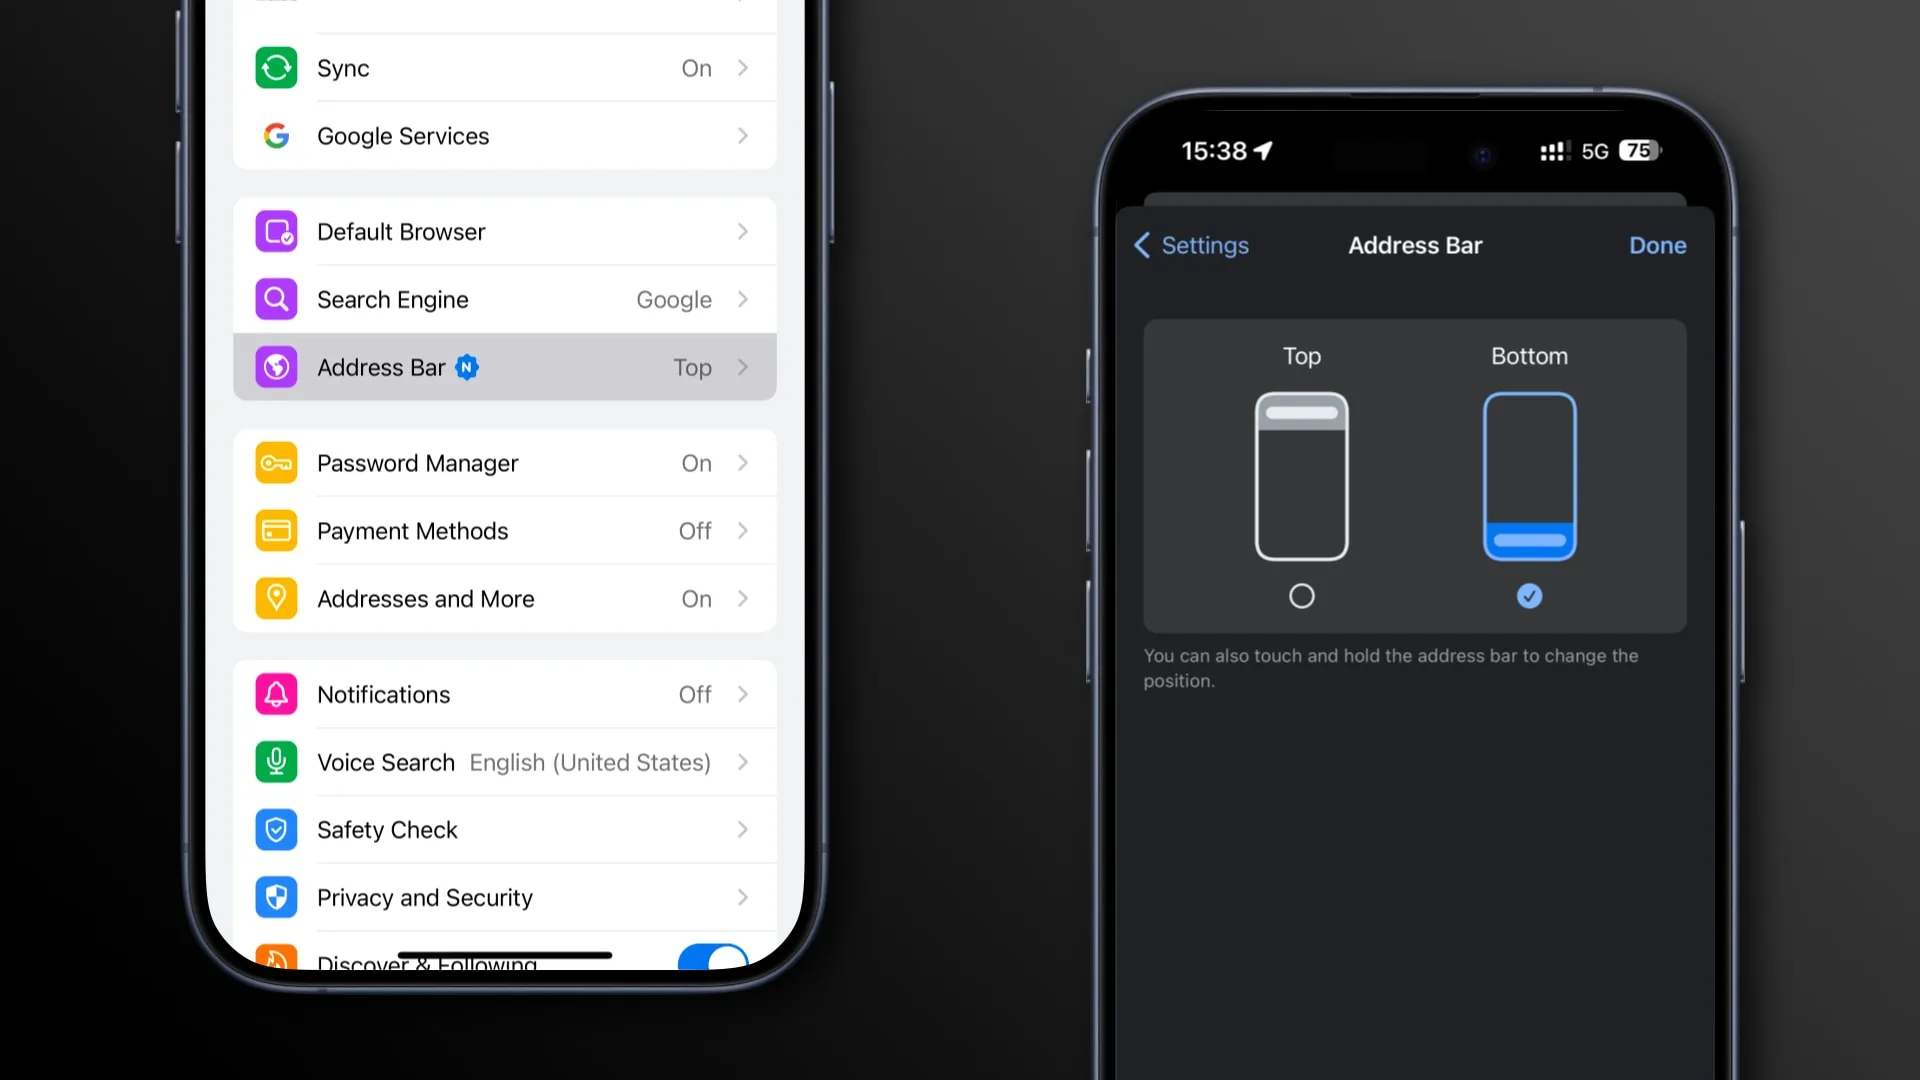This screenshot has width=1920, height=1080.
Task: Tap the Default Browser icon
Action: [x=276, y=232]
